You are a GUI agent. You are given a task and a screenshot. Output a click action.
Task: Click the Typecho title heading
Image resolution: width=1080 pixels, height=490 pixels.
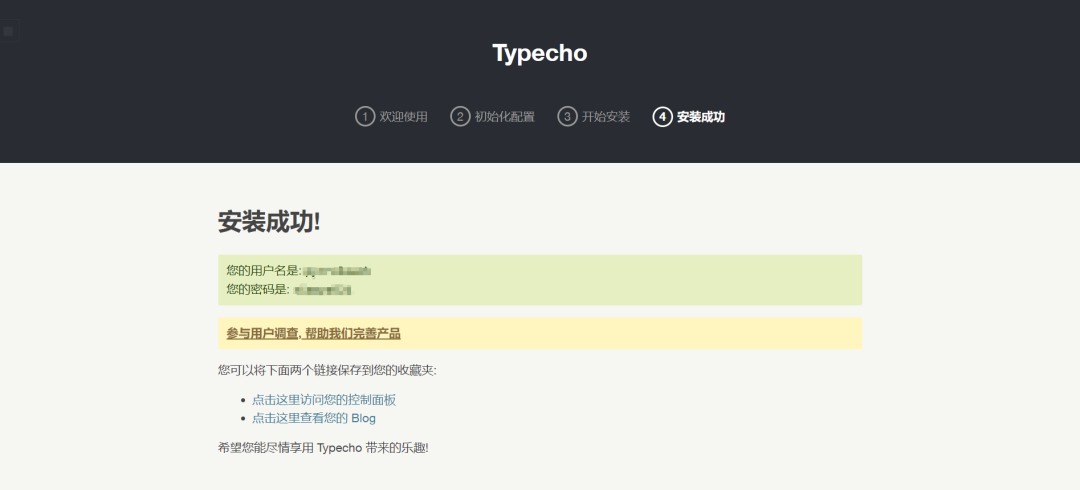point(539,53)
